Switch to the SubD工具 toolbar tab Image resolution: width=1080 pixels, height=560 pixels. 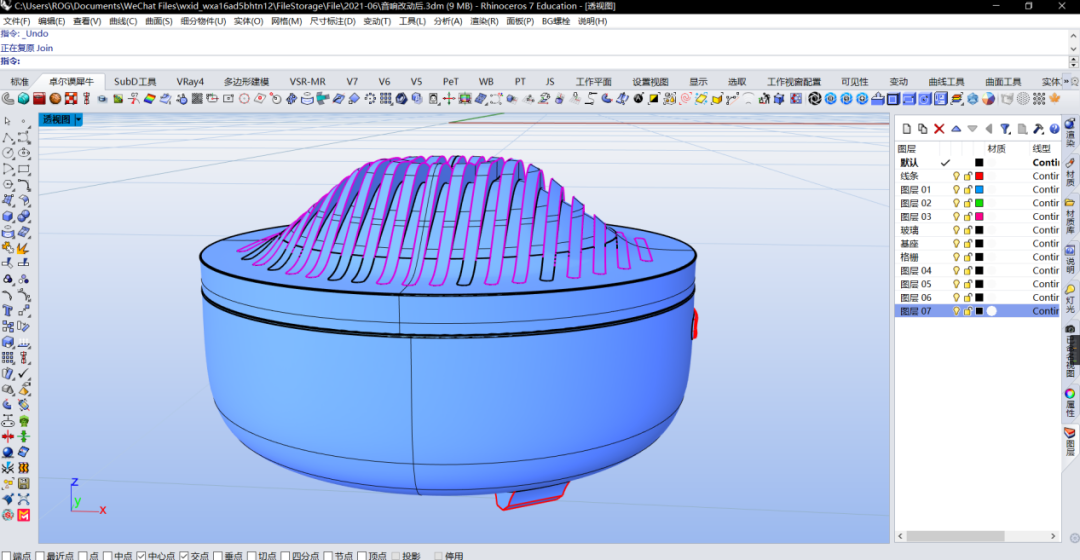coord(135,81)
